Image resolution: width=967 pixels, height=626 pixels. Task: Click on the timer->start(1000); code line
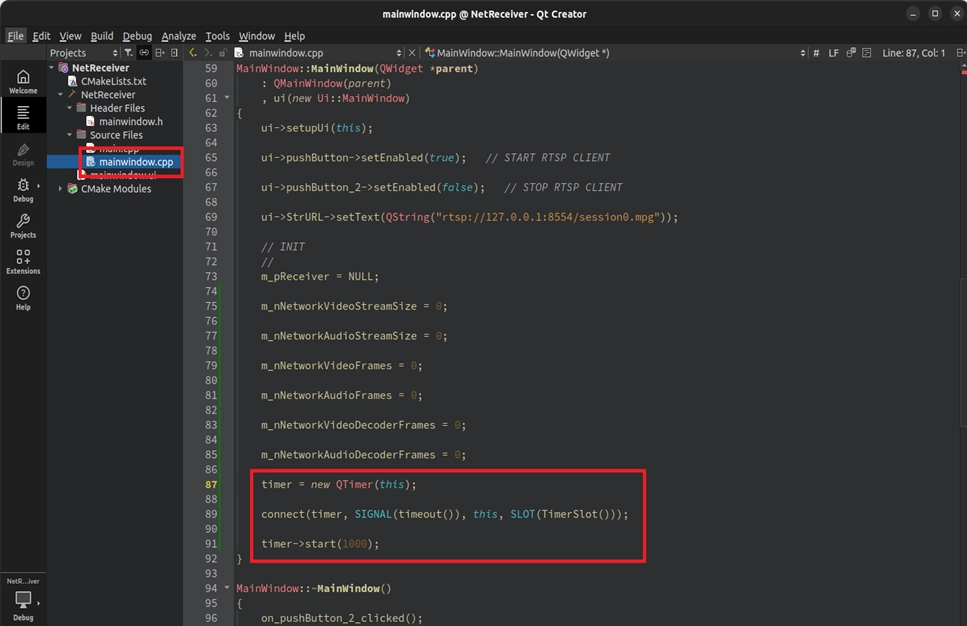click(319, 543)
